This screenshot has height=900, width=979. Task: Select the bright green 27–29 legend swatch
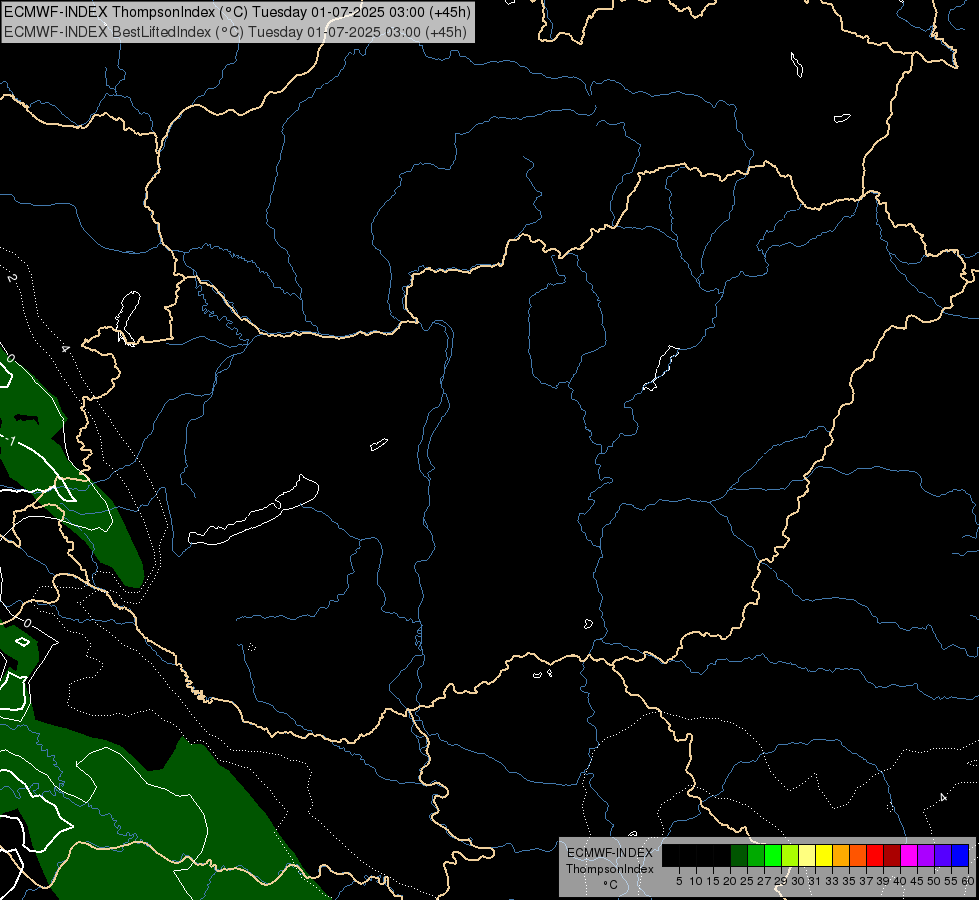click(773, 855)
